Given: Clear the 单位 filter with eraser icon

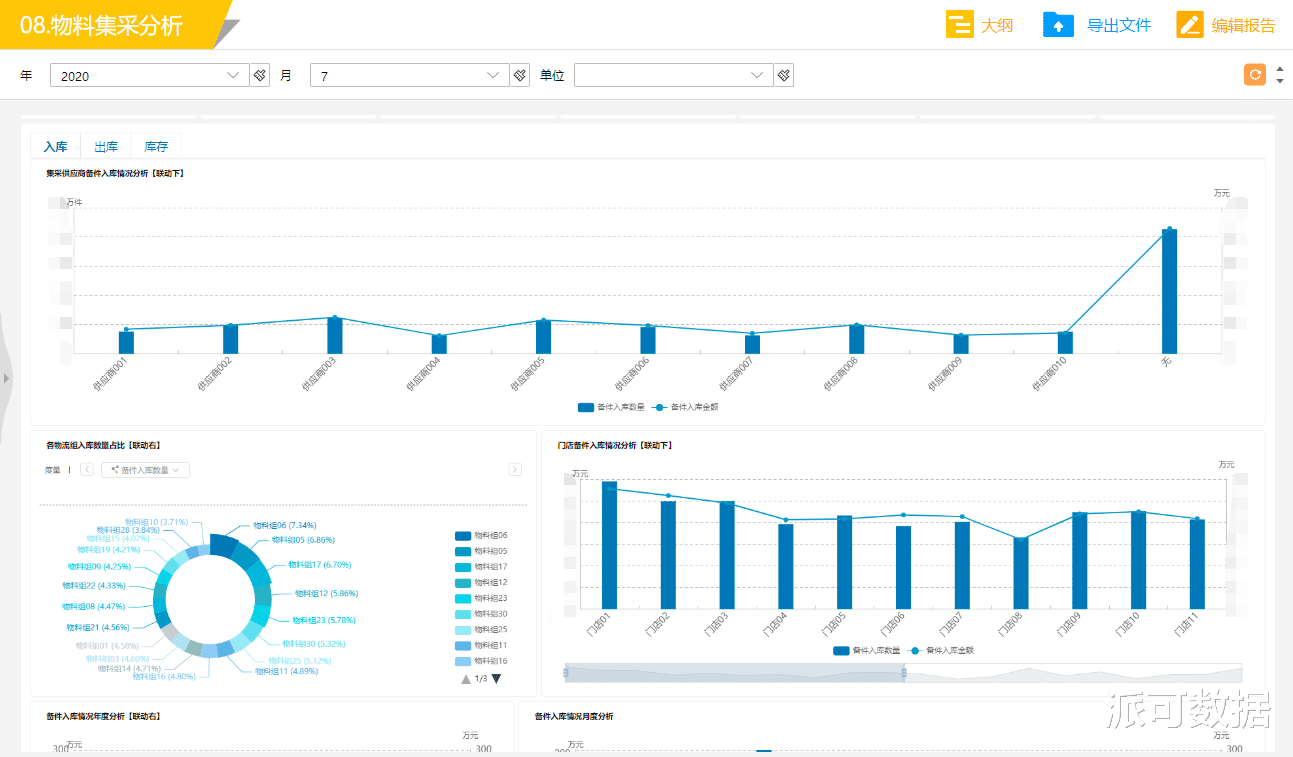Looking at the screenshot, I should click(x=784, y=75).
